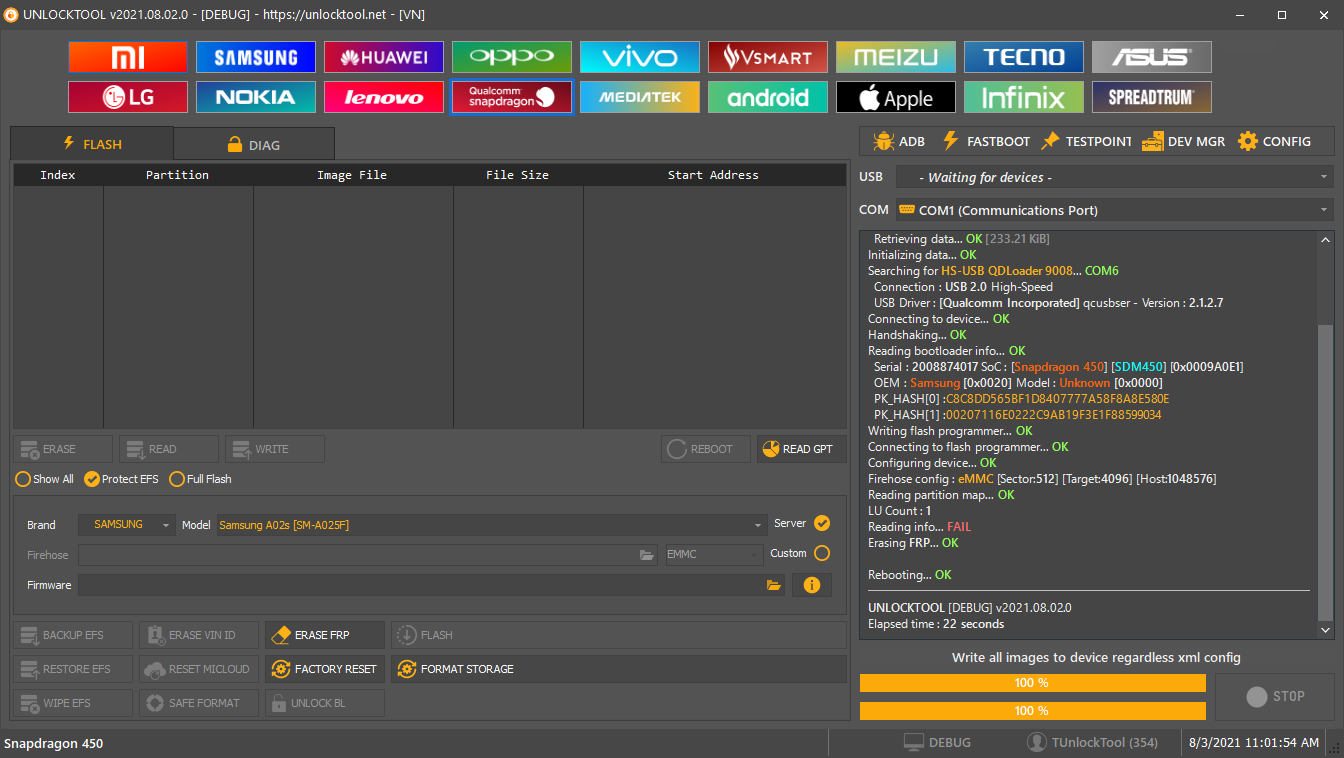Screen dimensions: 1344x758
Task: Open the Device Manager (DEV MGR)
Action: coord(1184,141)
